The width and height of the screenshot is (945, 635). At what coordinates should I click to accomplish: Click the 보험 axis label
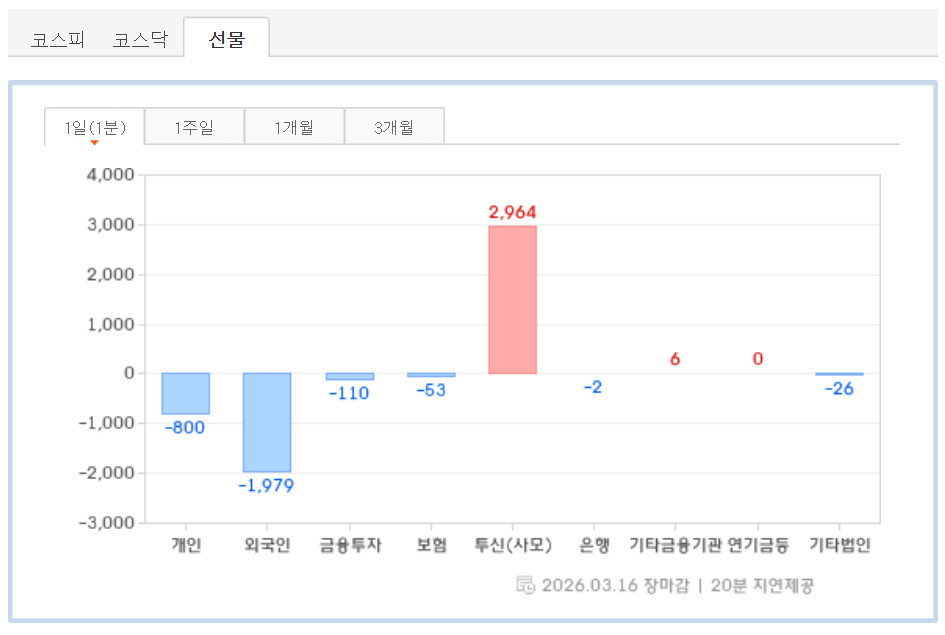click(x=431, y=545)
